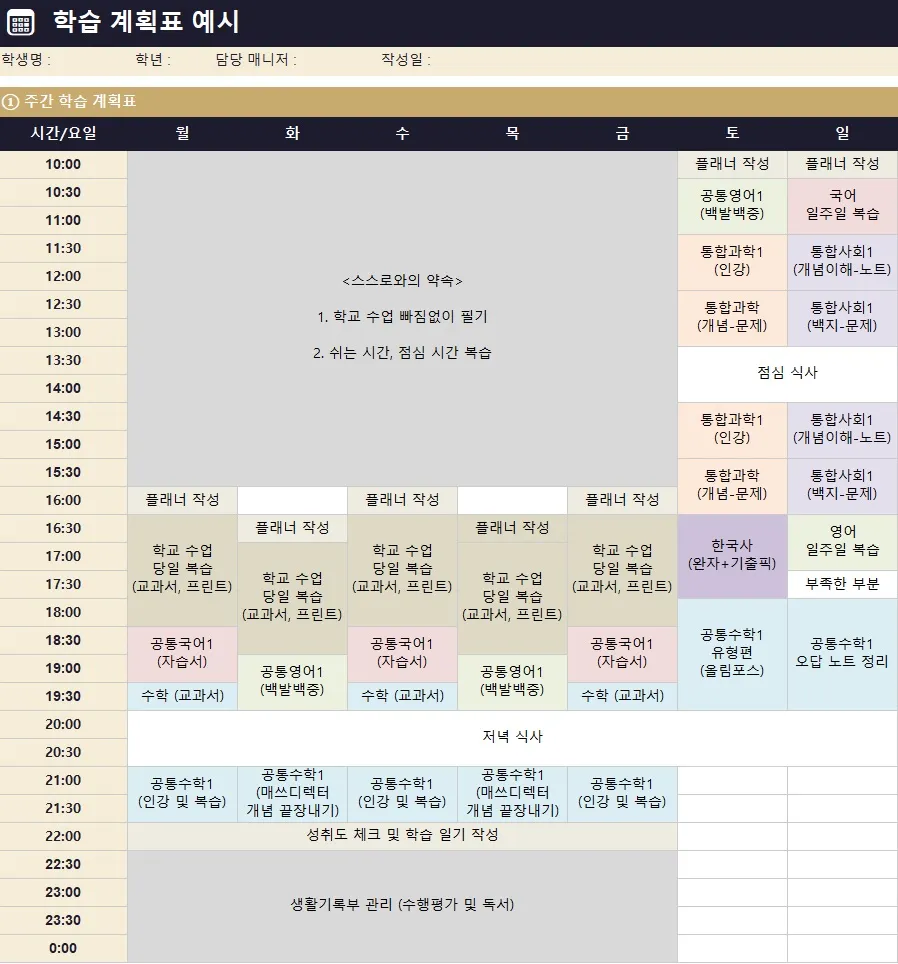898x964 pixels.
Task: Click 통합과학 (개념-문제) in the 12:30 row
Action: click(x=733, y=317)
